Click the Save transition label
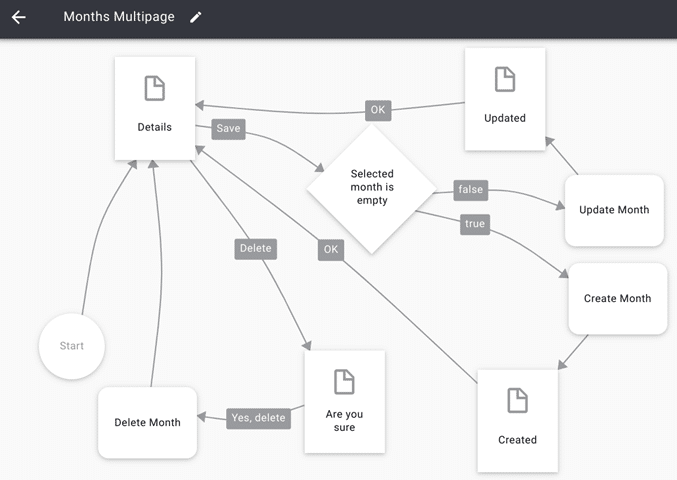Screen dimensions: 677x480 [x=228, y=129]
